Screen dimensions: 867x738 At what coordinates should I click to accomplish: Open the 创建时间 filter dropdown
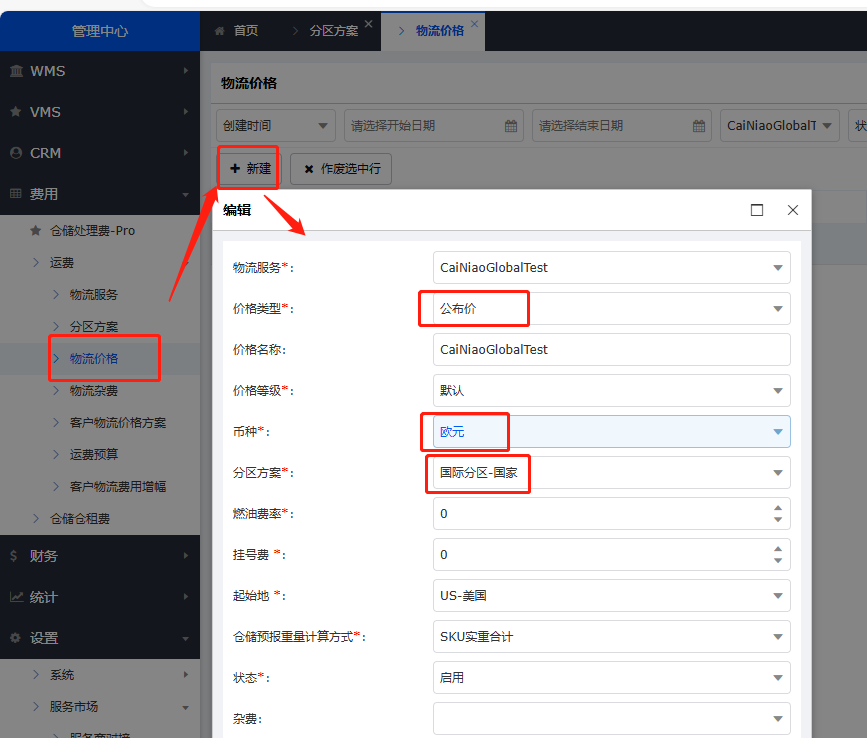point(276,125)
